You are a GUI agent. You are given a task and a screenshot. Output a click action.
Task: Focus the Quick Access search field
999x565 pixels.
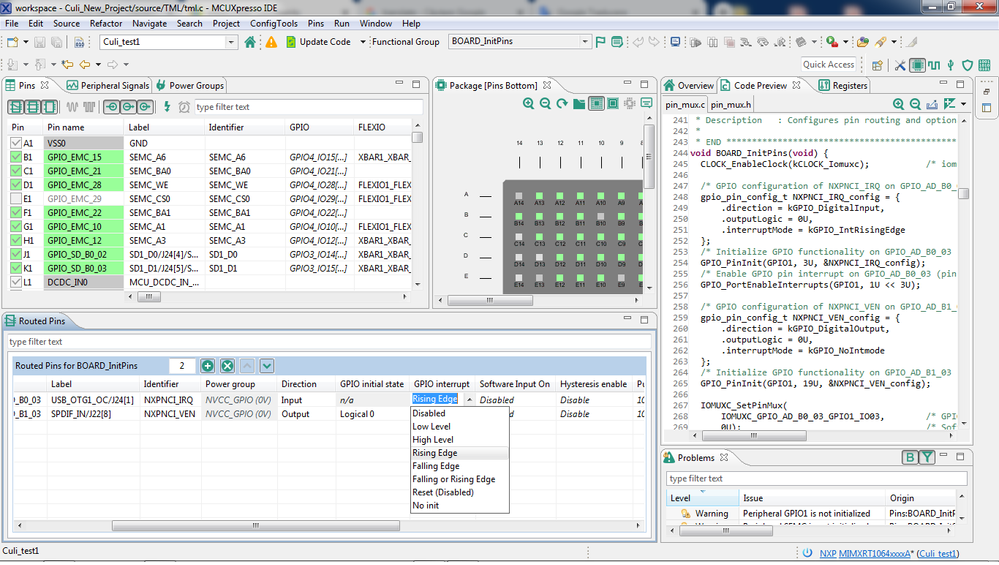point(828,65)
